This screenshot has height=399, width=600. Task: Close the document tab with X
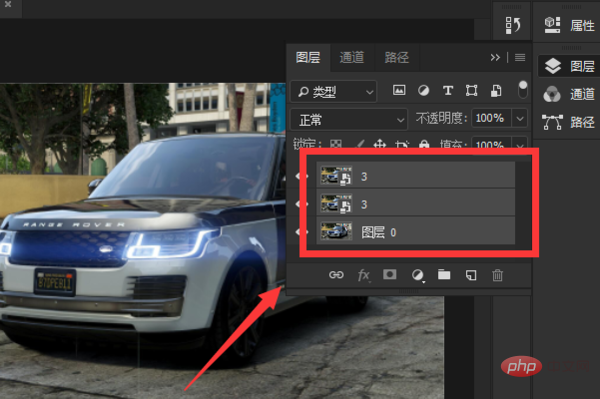coord(8,5)
